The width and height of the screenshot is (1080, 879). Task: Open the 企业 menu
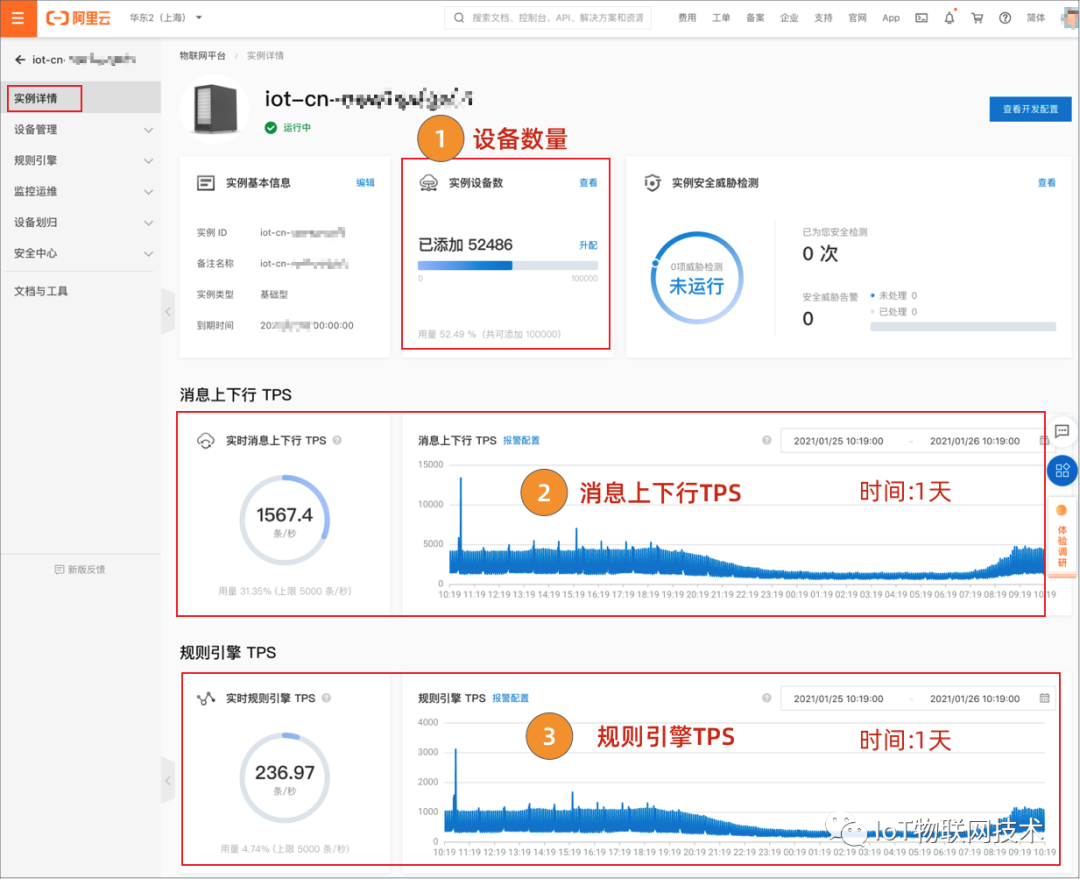(x=789, y=18)
